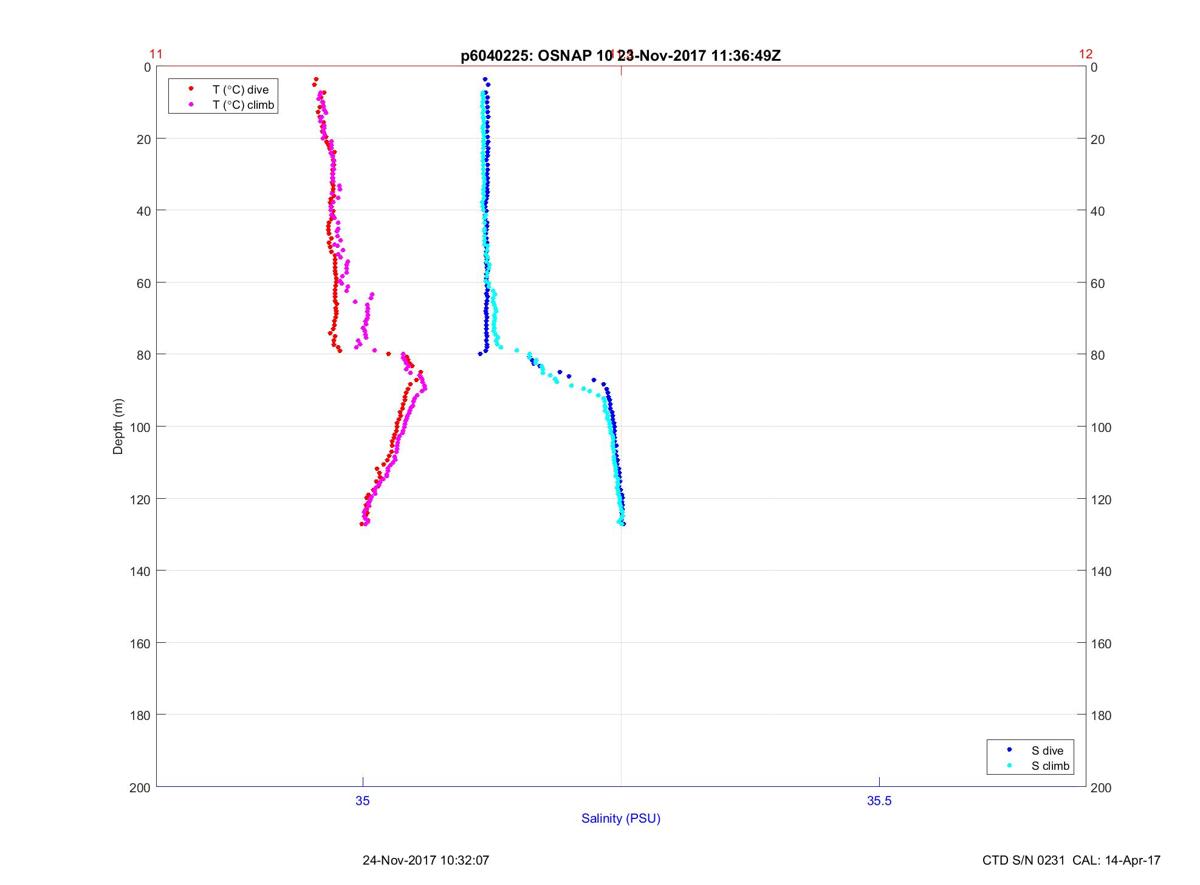This screenshot has width=1200, height=885.
Task: Click right depth axis tick 160
Action: click(1101, 643)
